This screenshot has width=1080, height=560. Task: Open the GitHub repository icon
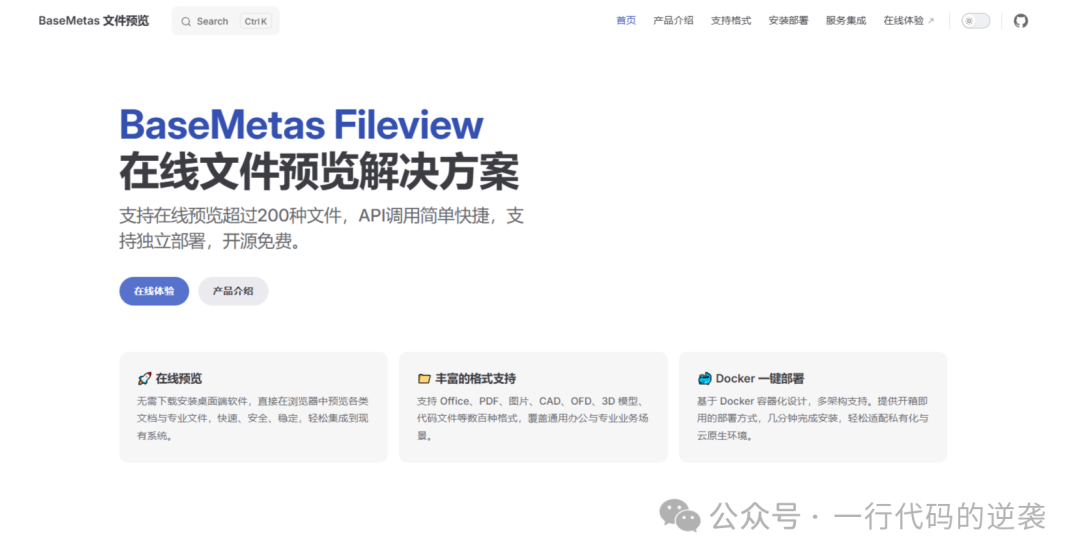pos(1020,21)
